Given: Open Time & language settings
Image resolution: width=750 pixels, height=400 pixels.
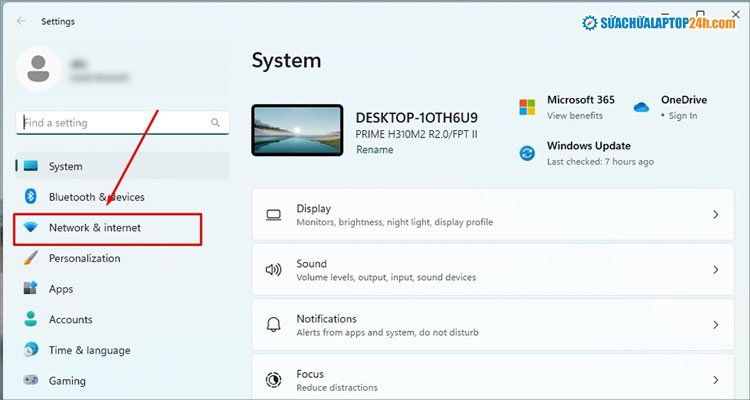Looking at the screenshot, I should (x=122, y=350).
